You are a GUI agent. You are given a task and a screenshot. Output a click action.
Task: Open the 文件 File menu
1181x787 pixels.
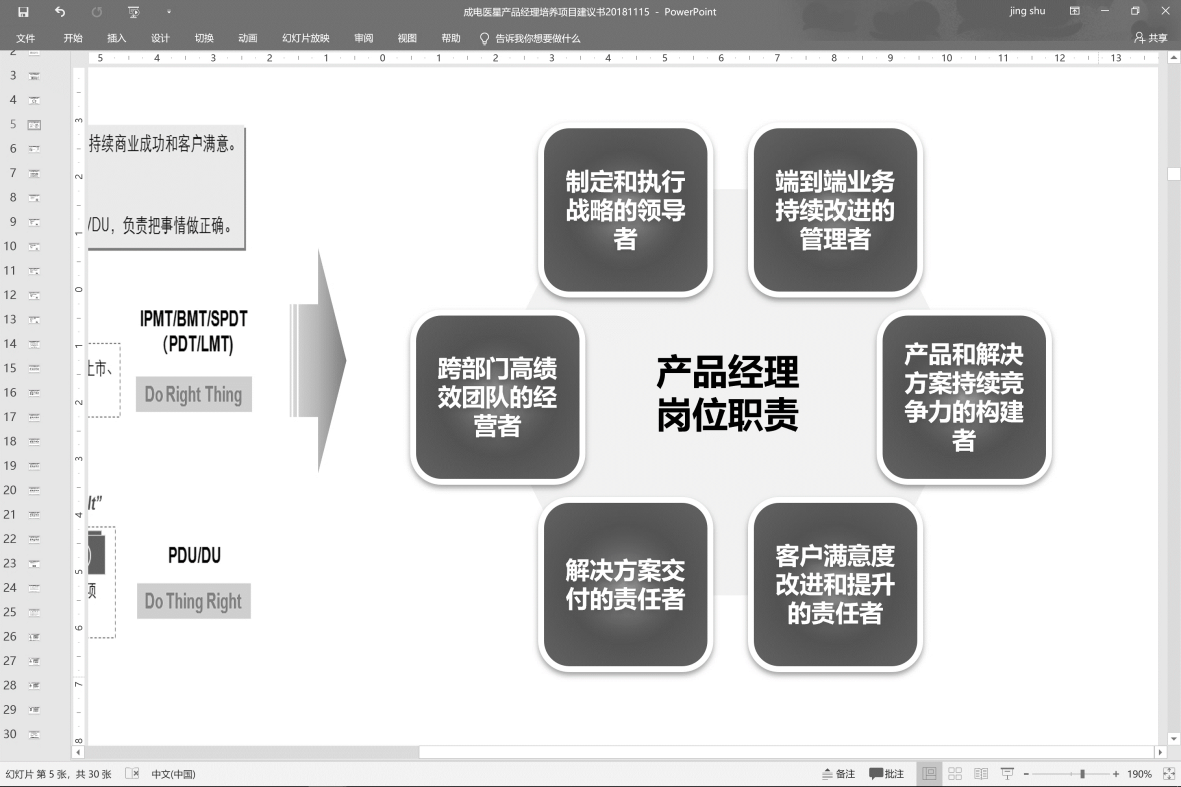coord(26,38)
